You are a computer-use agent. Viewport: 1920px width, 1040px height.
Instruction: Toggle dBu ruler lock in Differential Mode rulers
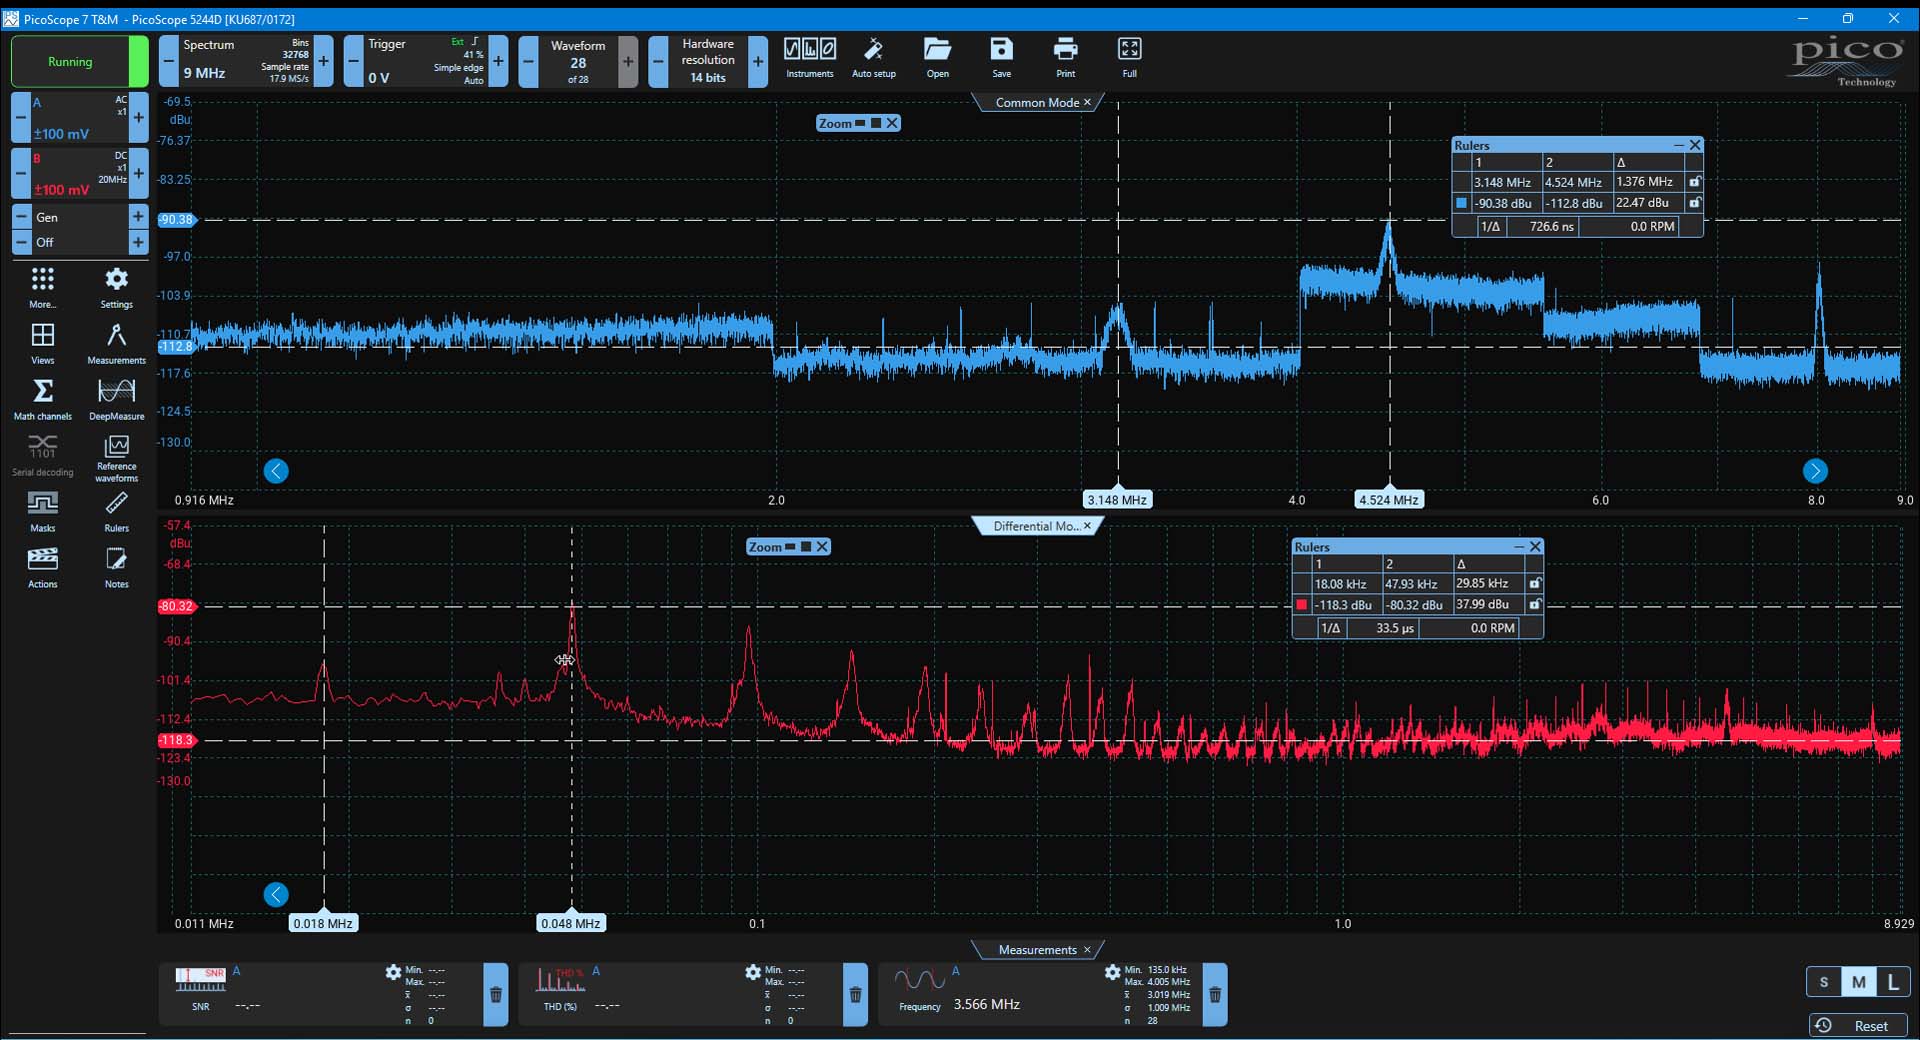pos(1535,605)
